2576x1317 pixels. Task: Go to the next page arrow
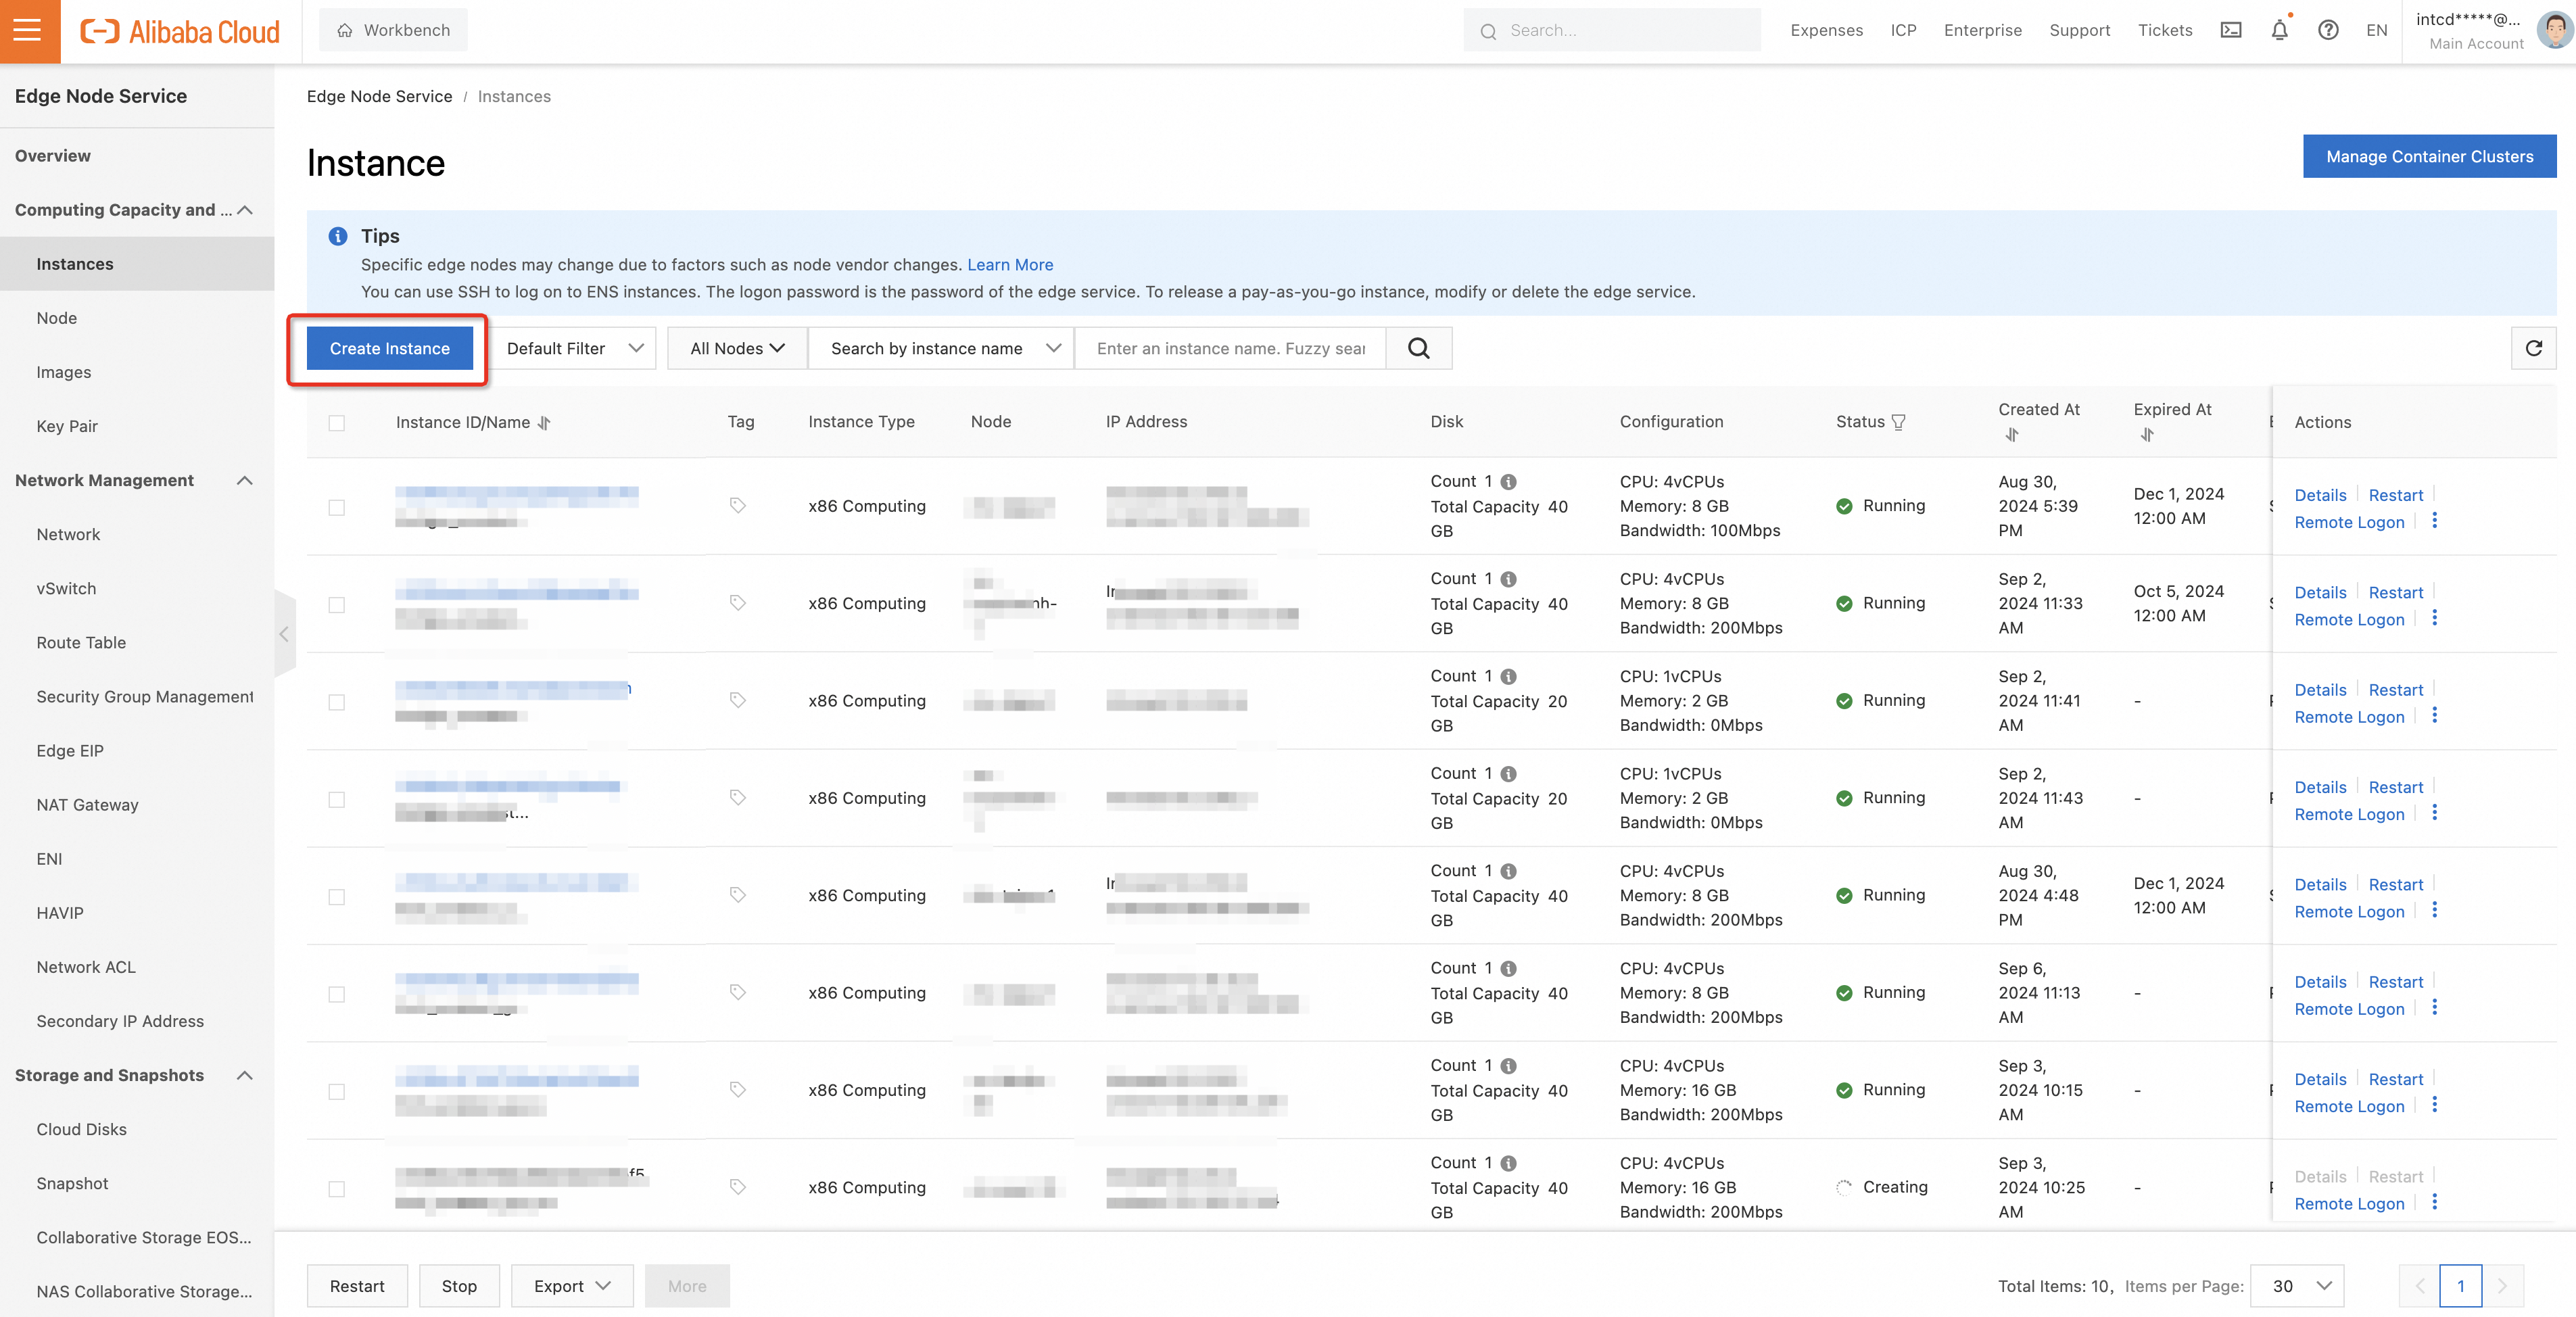2503,1286
